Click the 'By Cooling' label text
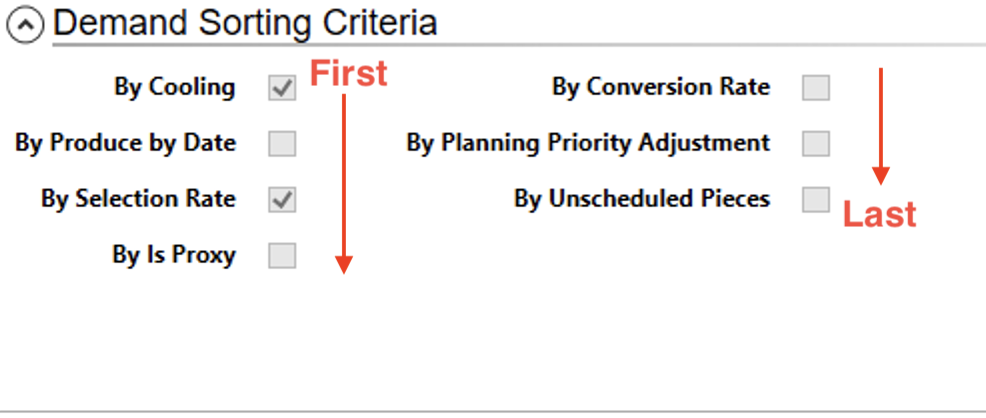Viewport: 986px width, 418px height. [x=175, y=88]
